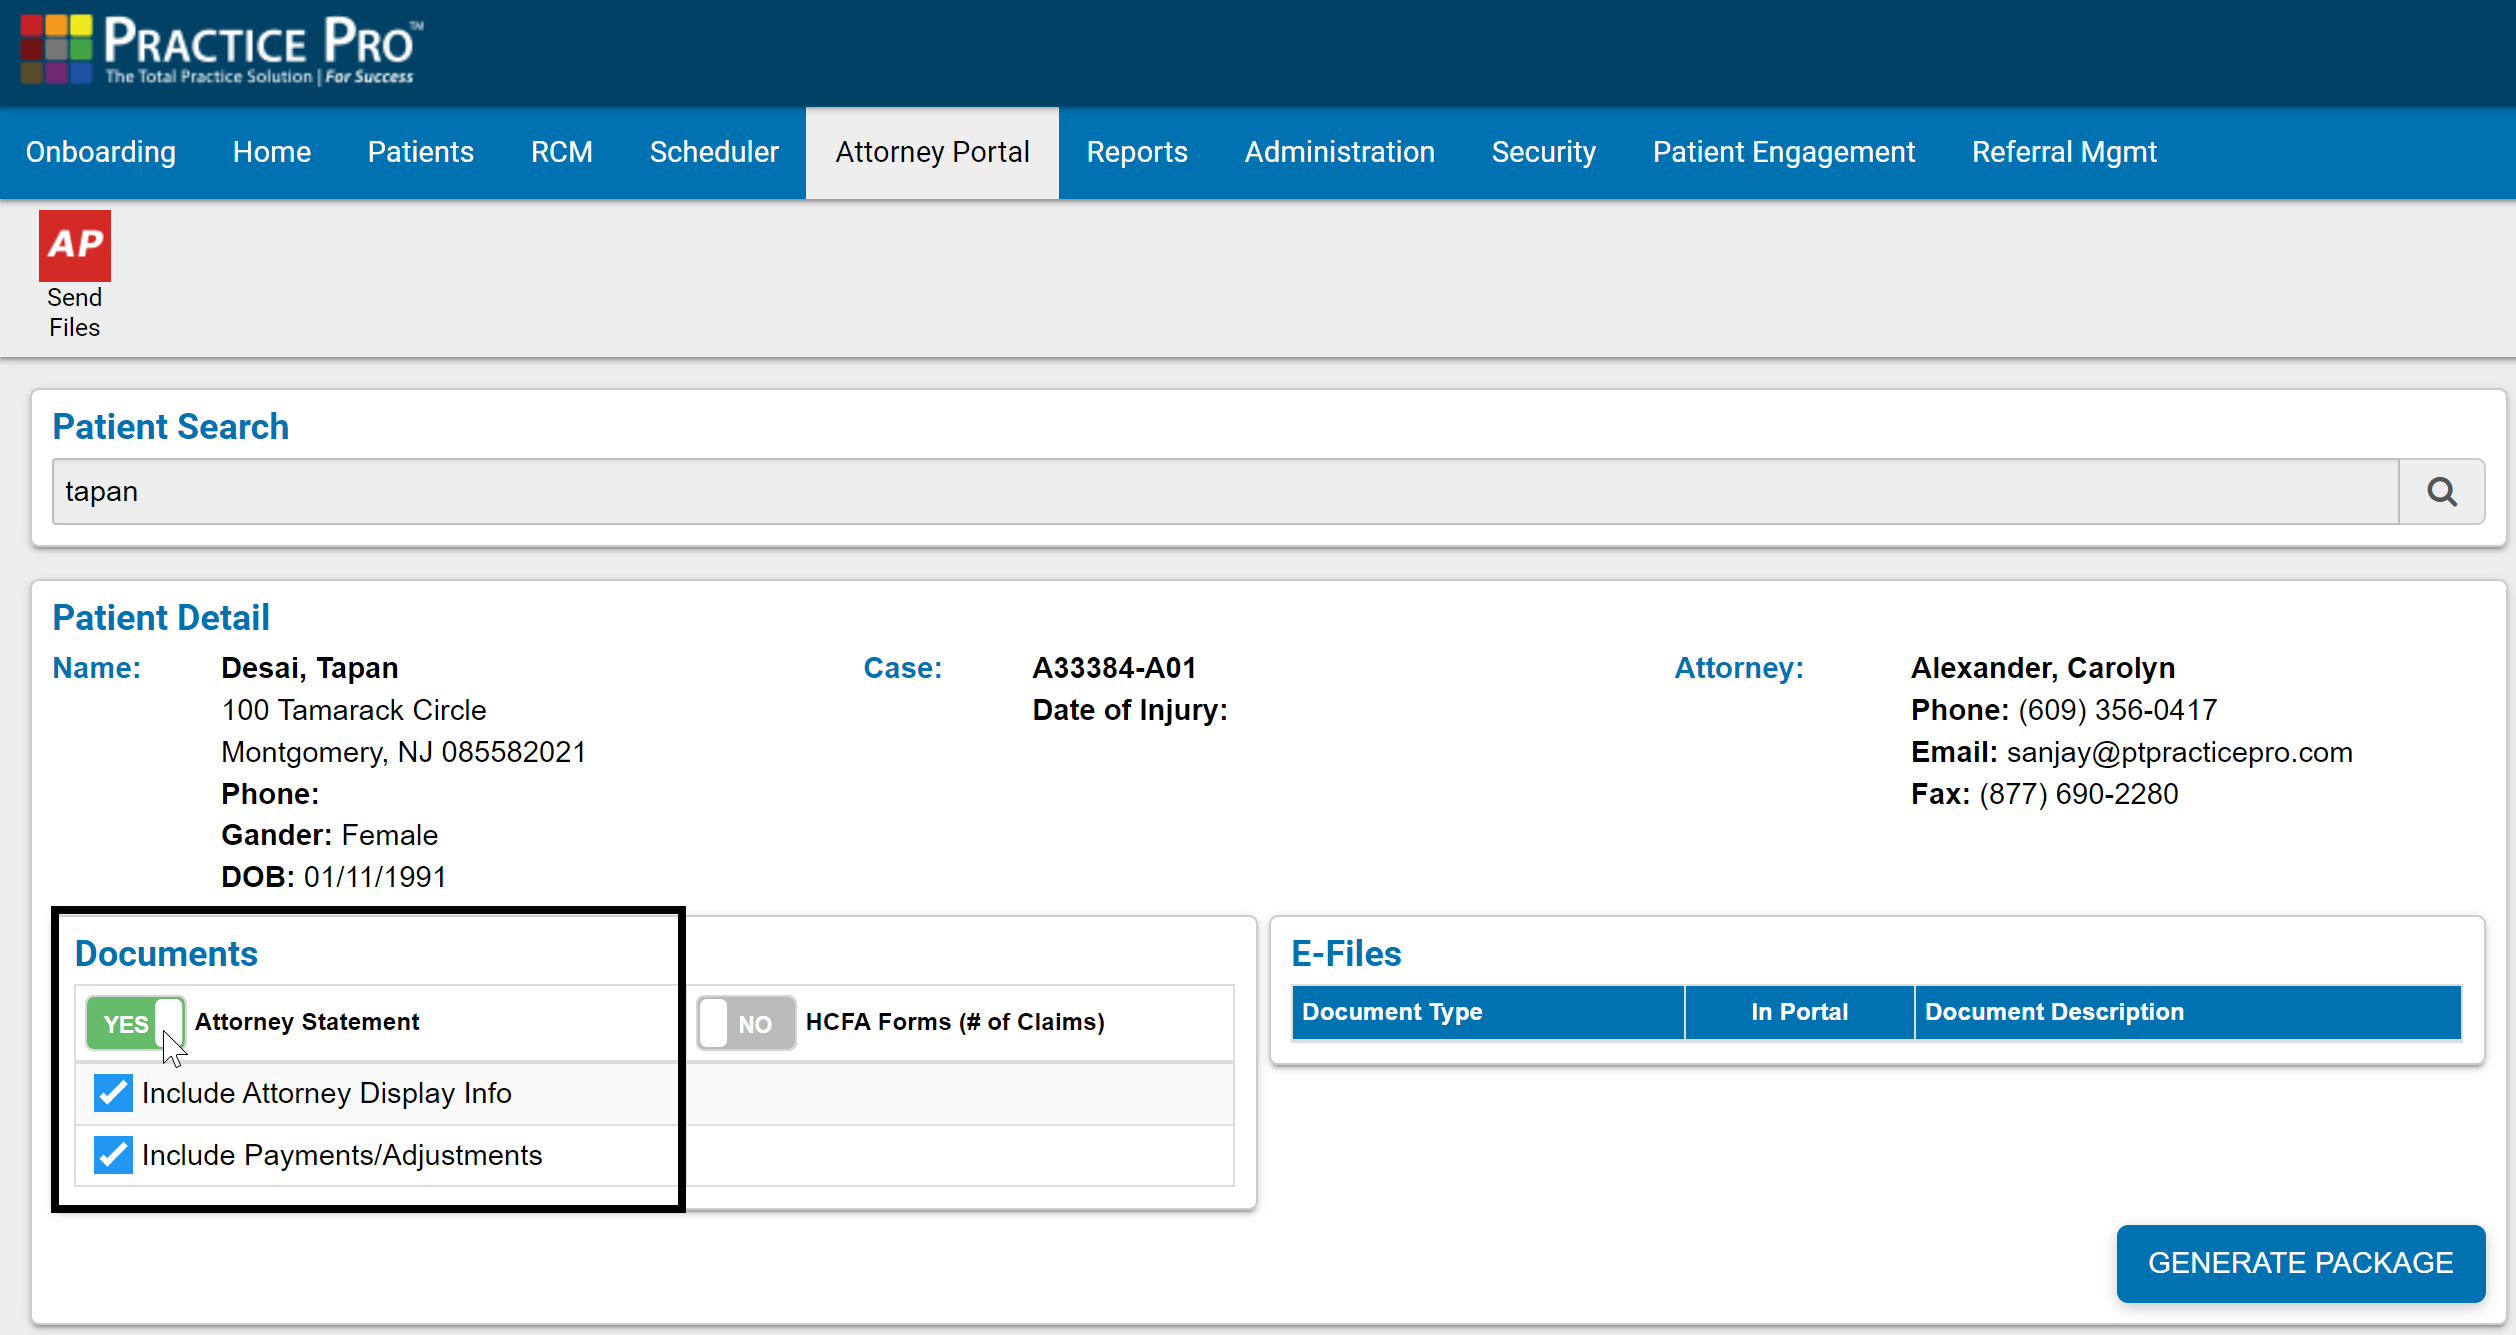
Task: Click the AP Send Files icon
Action: (74, 245)
